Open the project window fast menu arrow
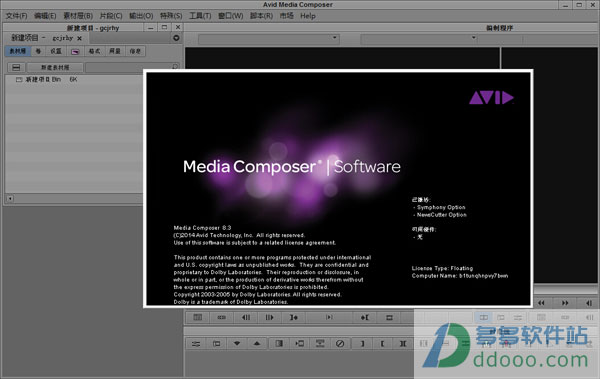Screen dimensions: 600x379 176,38
